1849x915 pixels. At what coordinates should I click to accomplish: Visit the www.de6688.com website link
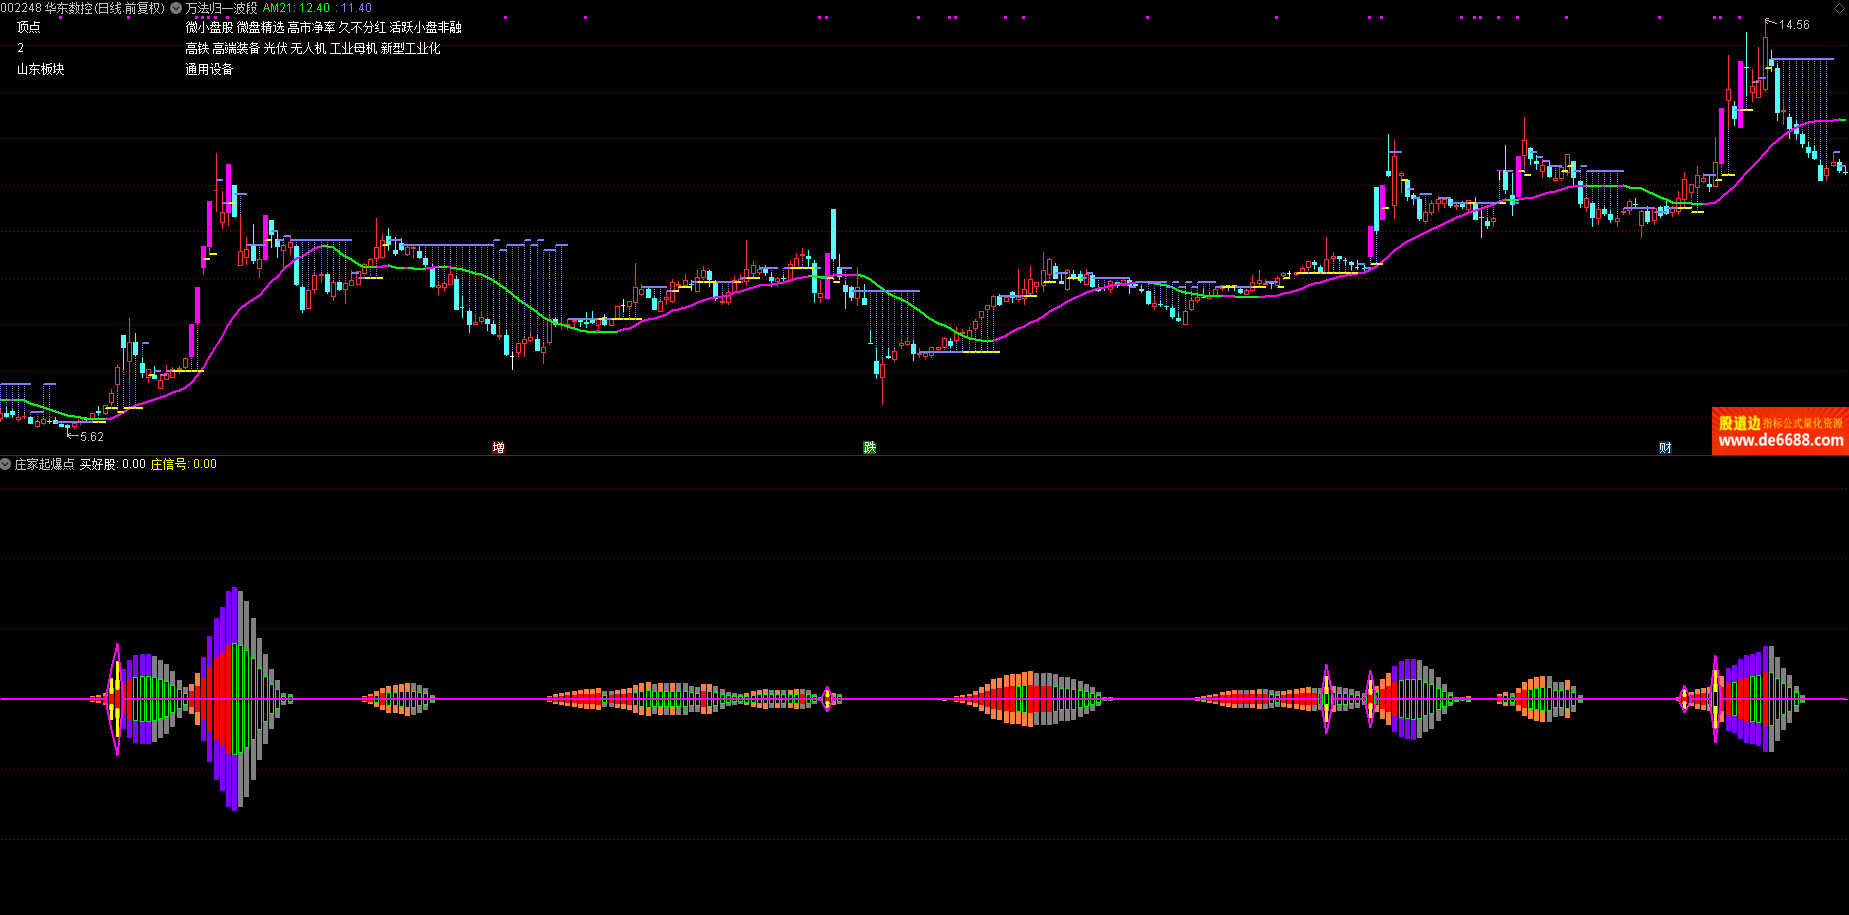(1780, 440)
